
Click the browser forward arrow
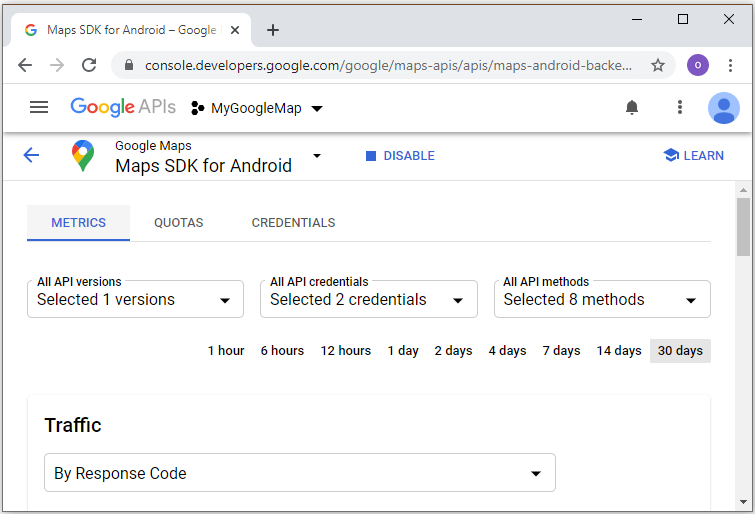pyautogui.click(x=57, y=65)
